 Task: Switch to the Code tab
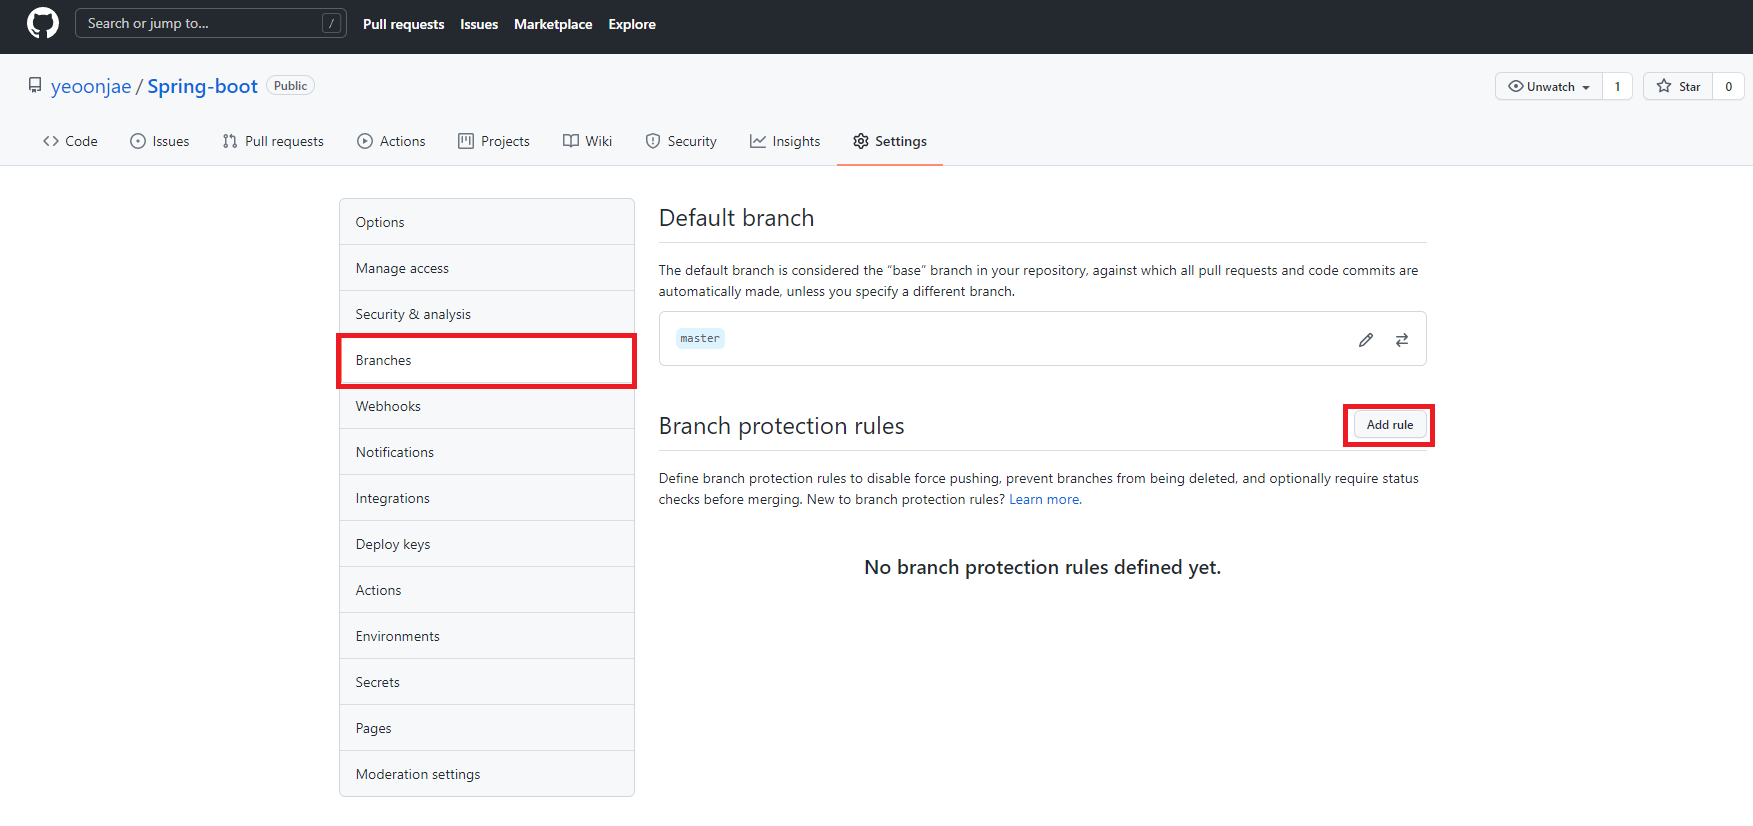pos(70,141)
